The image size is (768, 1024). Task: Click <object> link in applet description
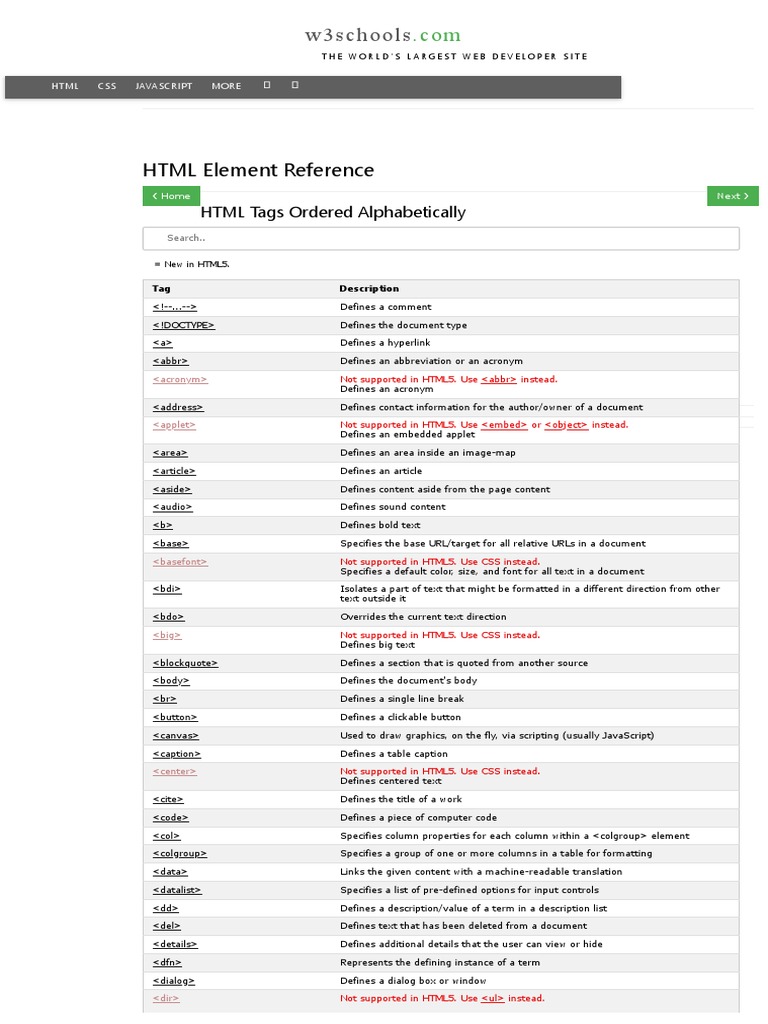pos(566,425)
